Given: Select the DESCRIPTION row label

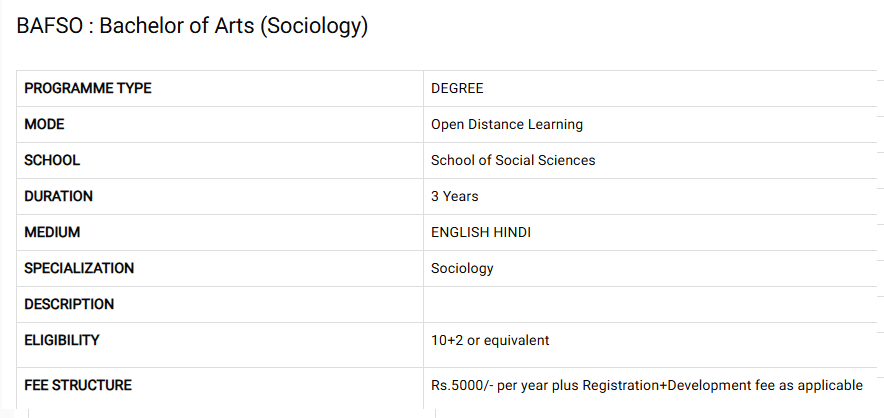Looking at the screenshot, I should pyautogui.click(x=69, y=304).
